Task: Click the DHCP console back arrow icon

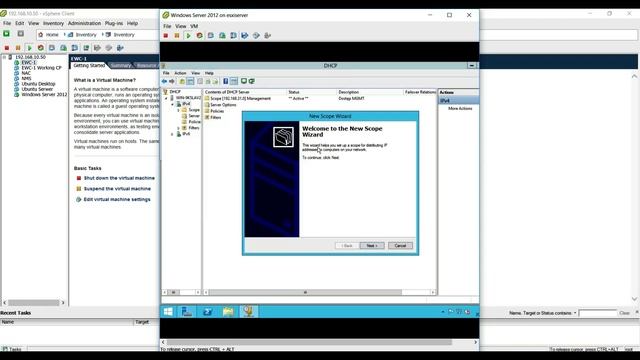Action: point(164,81)
